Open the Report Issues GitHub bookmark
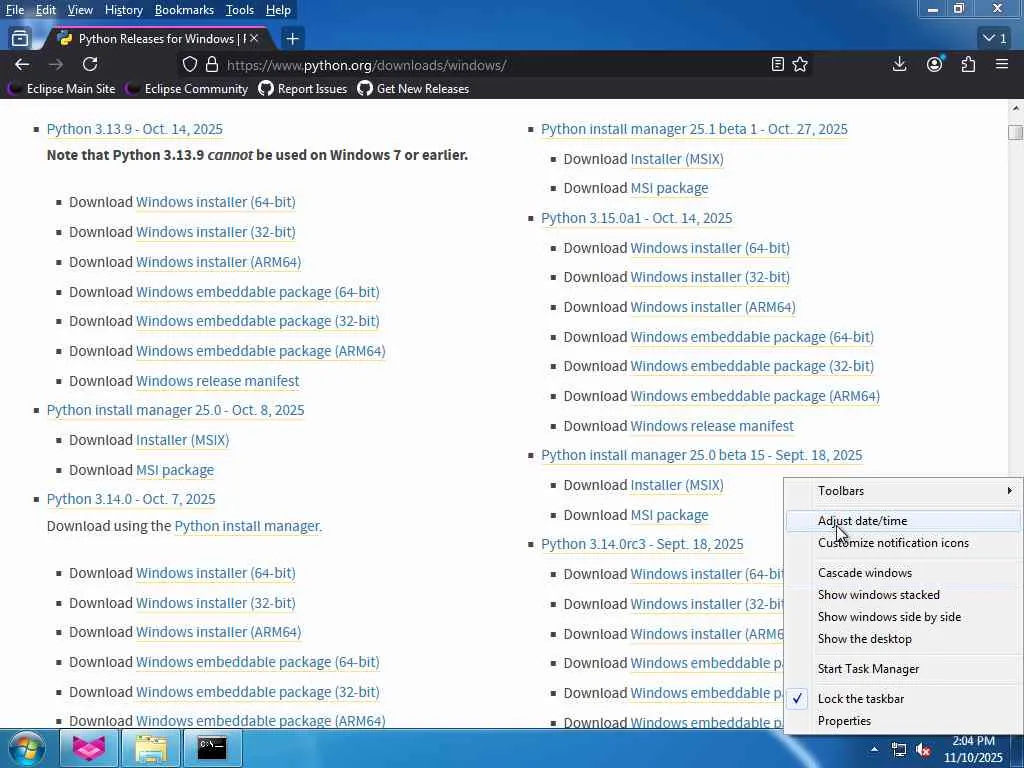This screenshot has height=768, width=1024. coord(303,89)
